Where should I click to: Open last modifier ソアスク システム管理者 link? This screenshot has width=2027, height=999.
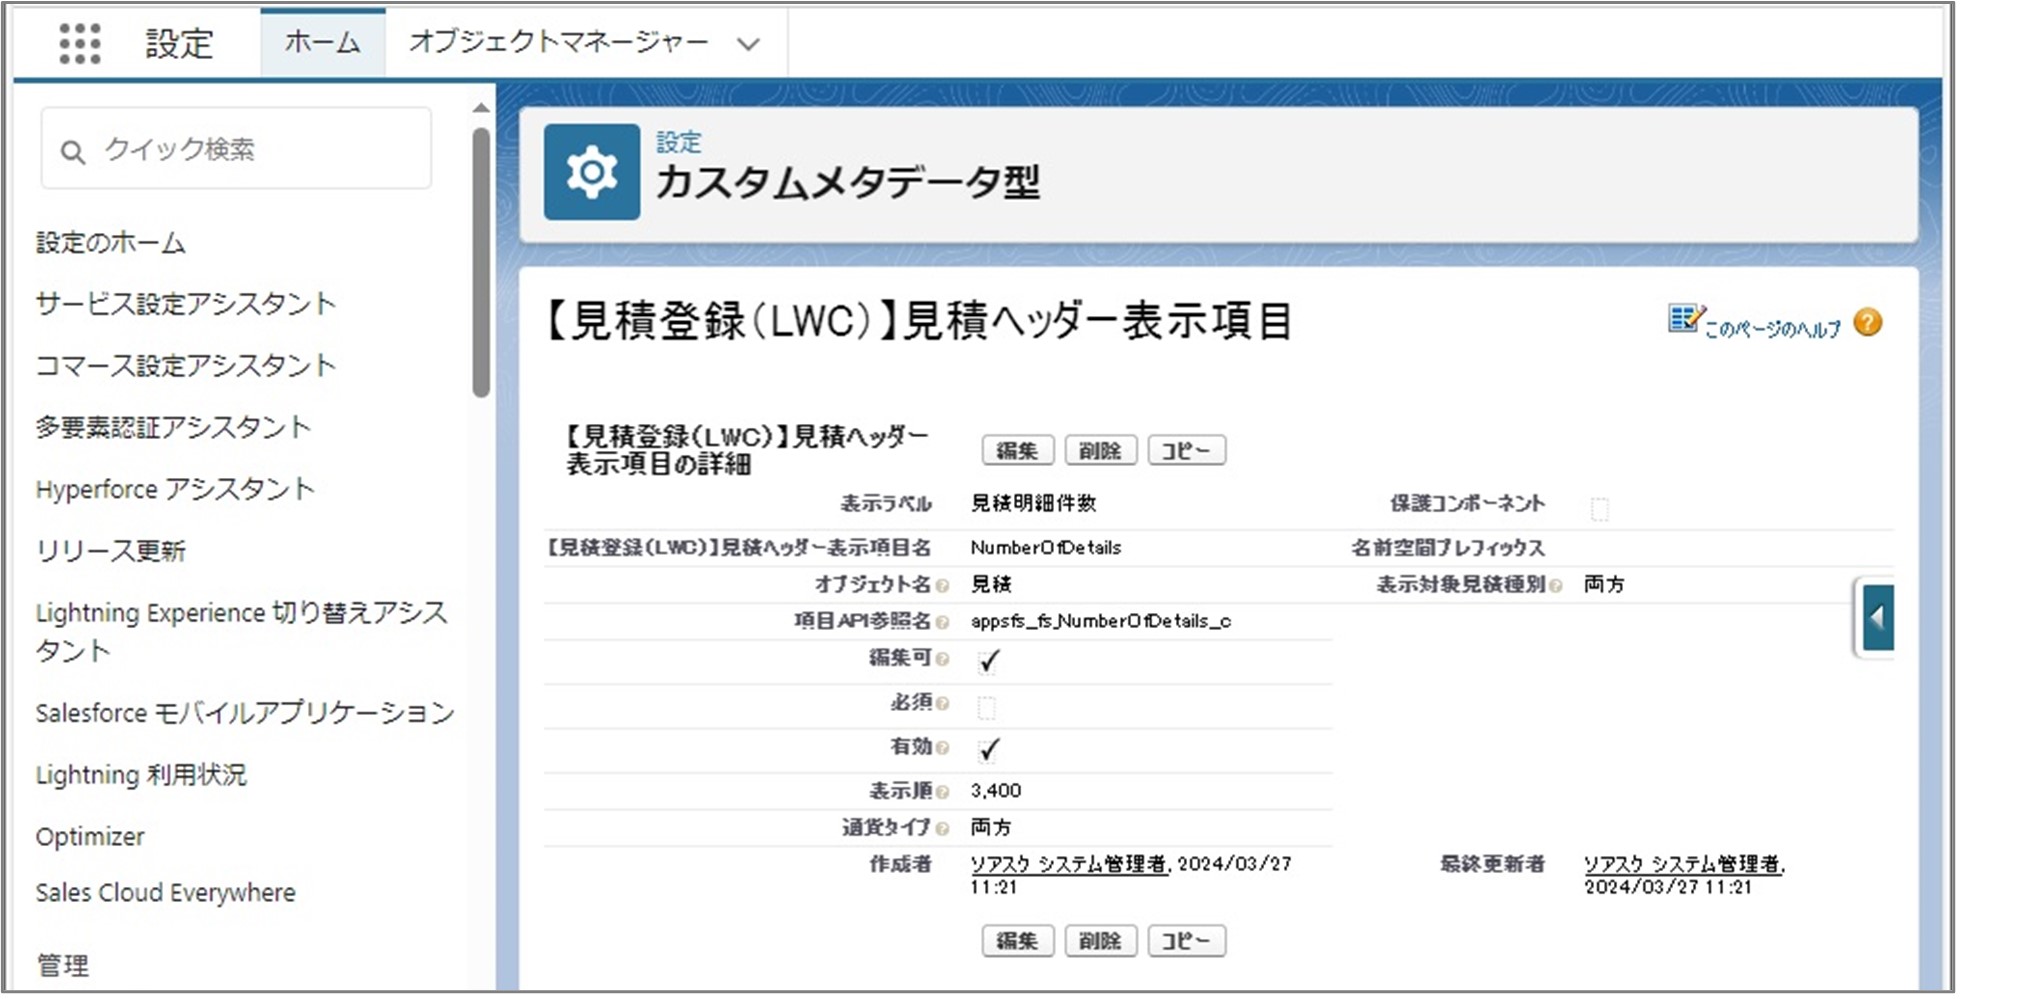pyautogui.click(x=1683, y=864)
